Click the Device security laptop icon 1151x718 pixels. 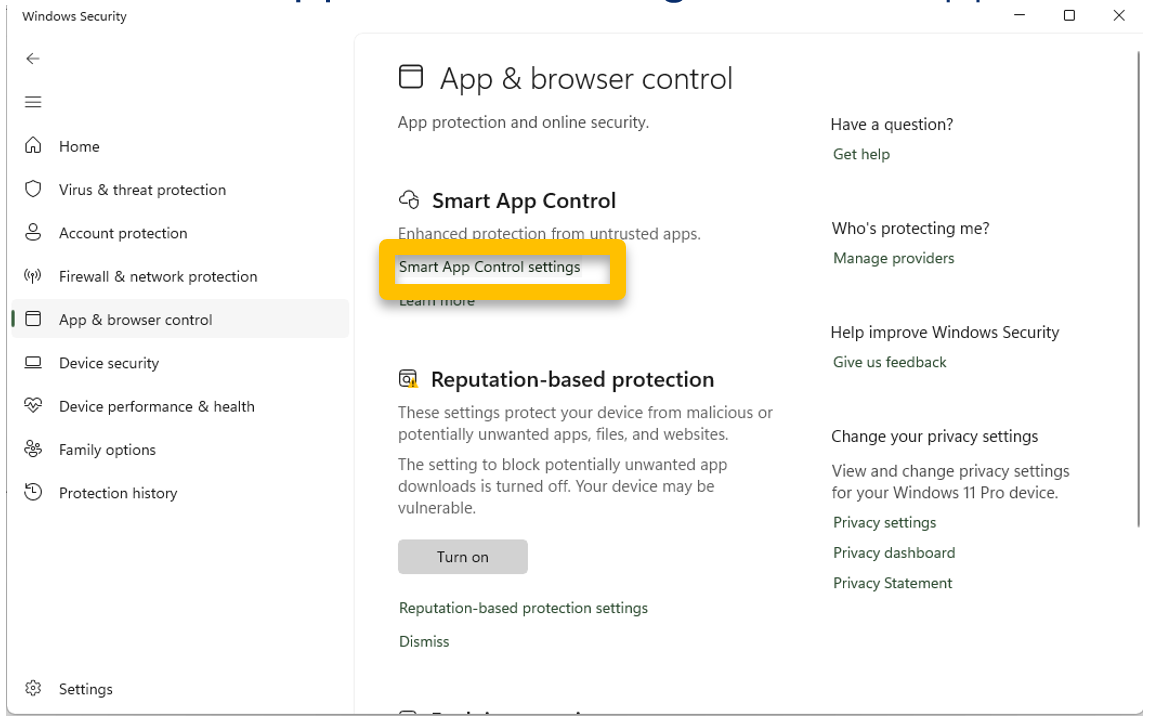click(x=33, y=363)
